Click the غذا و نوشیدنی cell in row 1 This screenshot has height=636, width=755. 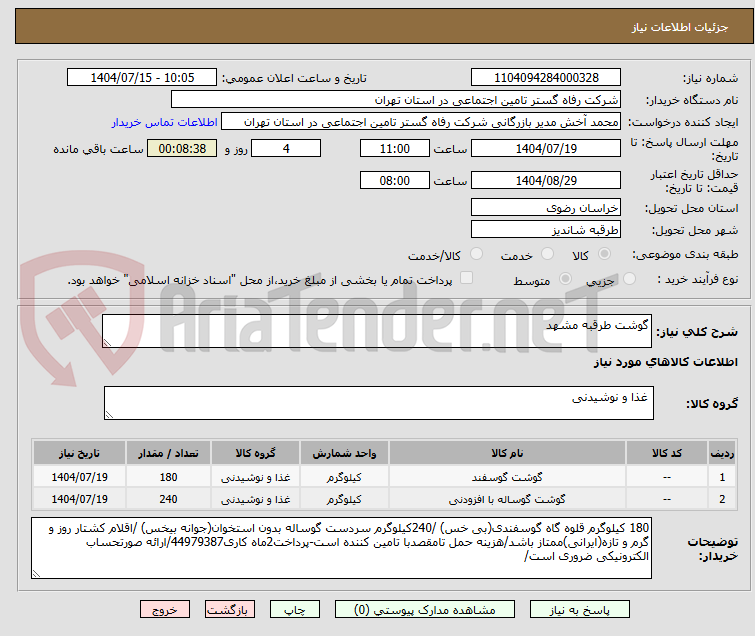(x=255, y=477)
